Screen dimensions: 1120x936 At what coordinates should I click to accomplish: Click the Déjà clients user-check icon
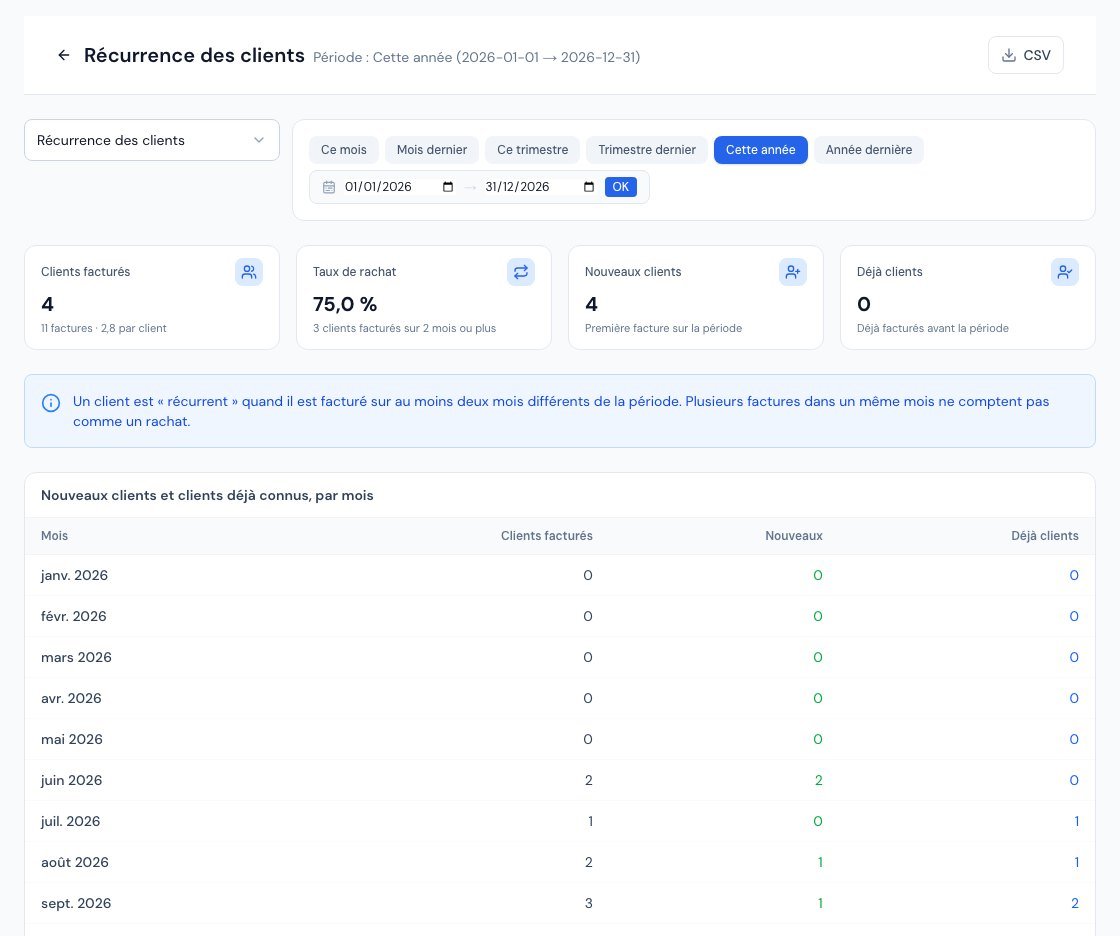[1065, 272]
